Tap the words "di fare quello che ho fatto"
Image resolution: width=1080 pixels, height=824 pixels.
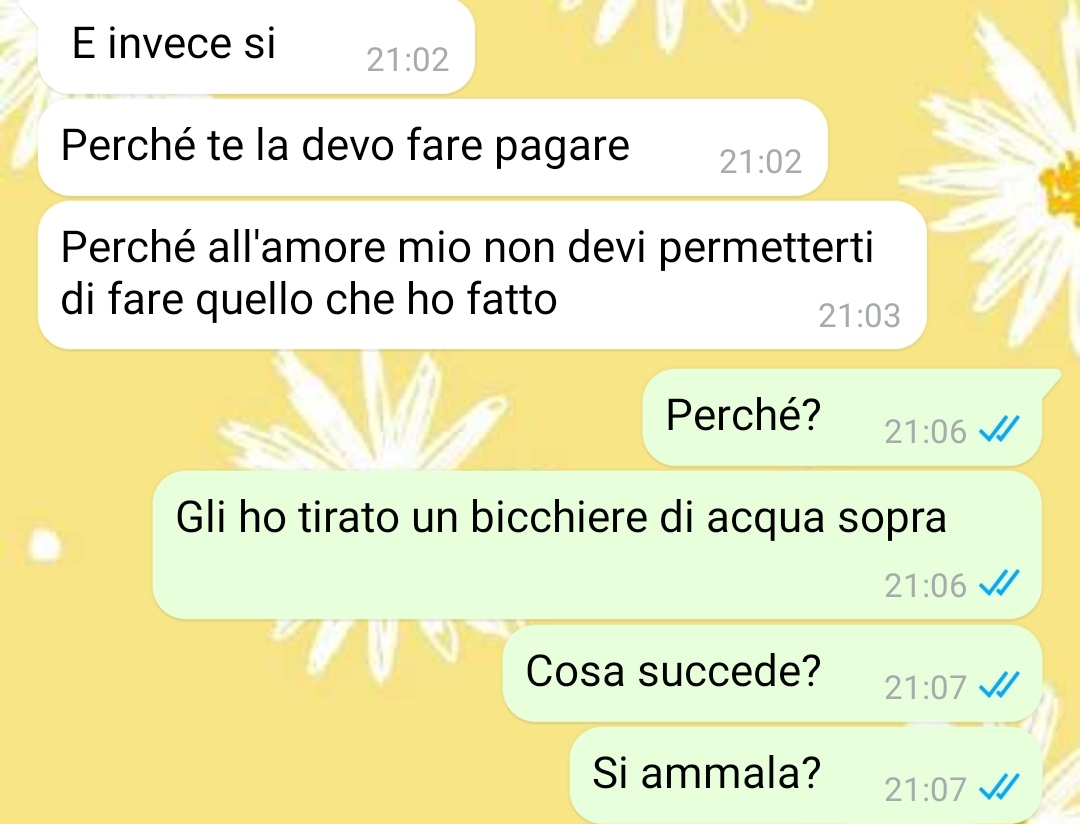point(309,300)
